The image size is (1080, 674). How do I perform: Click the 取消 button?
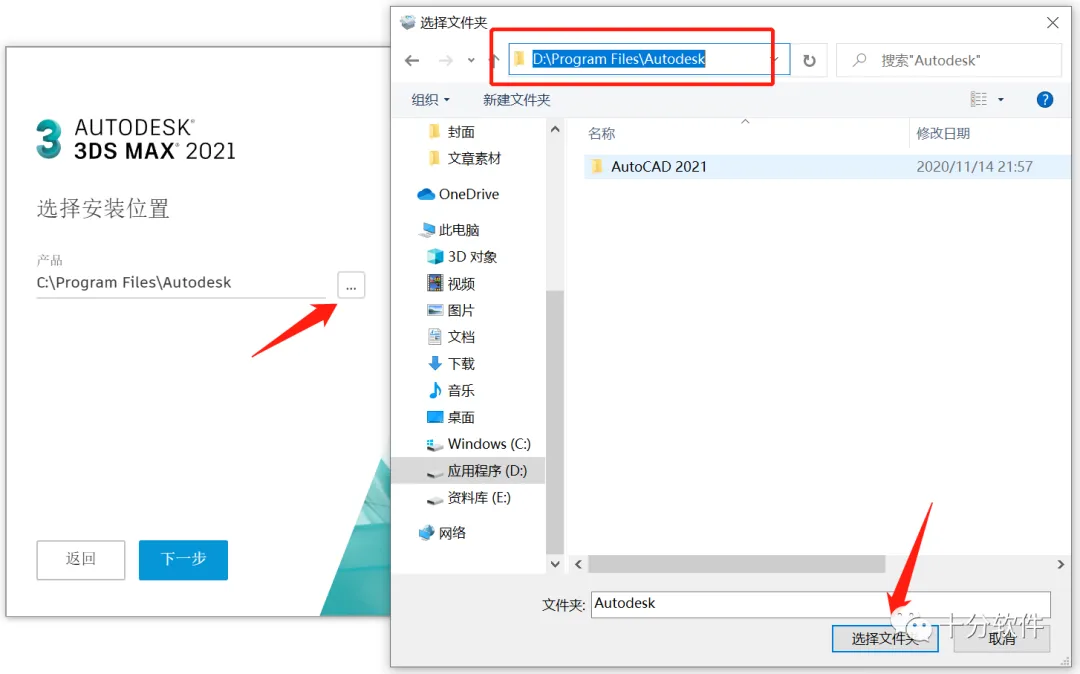tap(1002, 638)
